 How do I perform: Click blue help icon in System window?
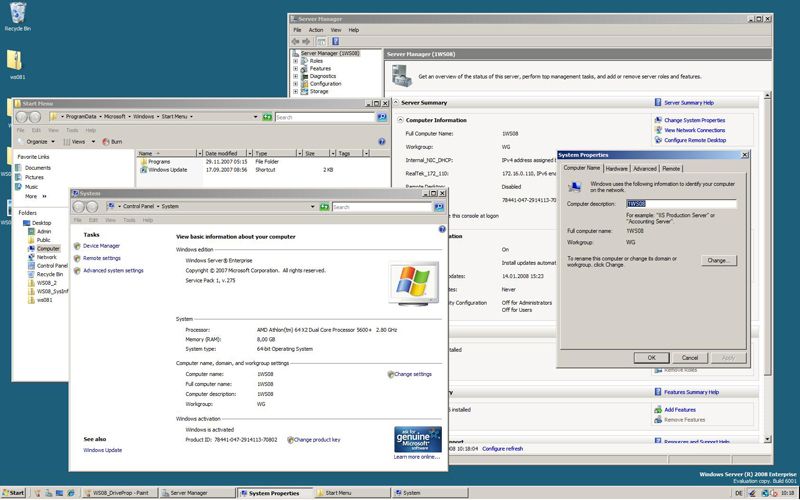442,230
